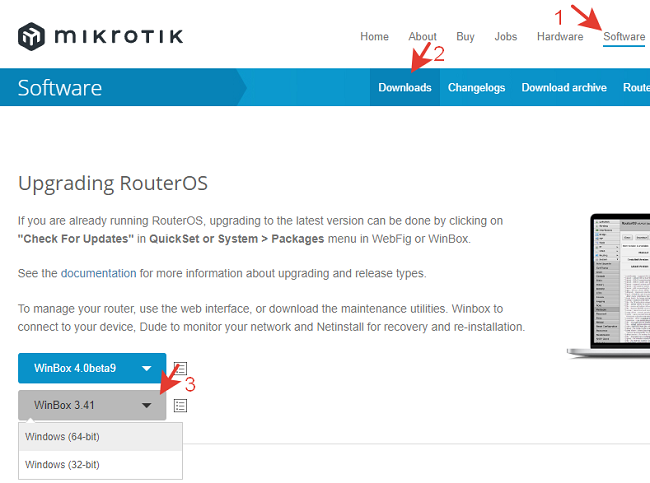Open the WinBox 4.0beta9 changelog list icon

[180, 368]
